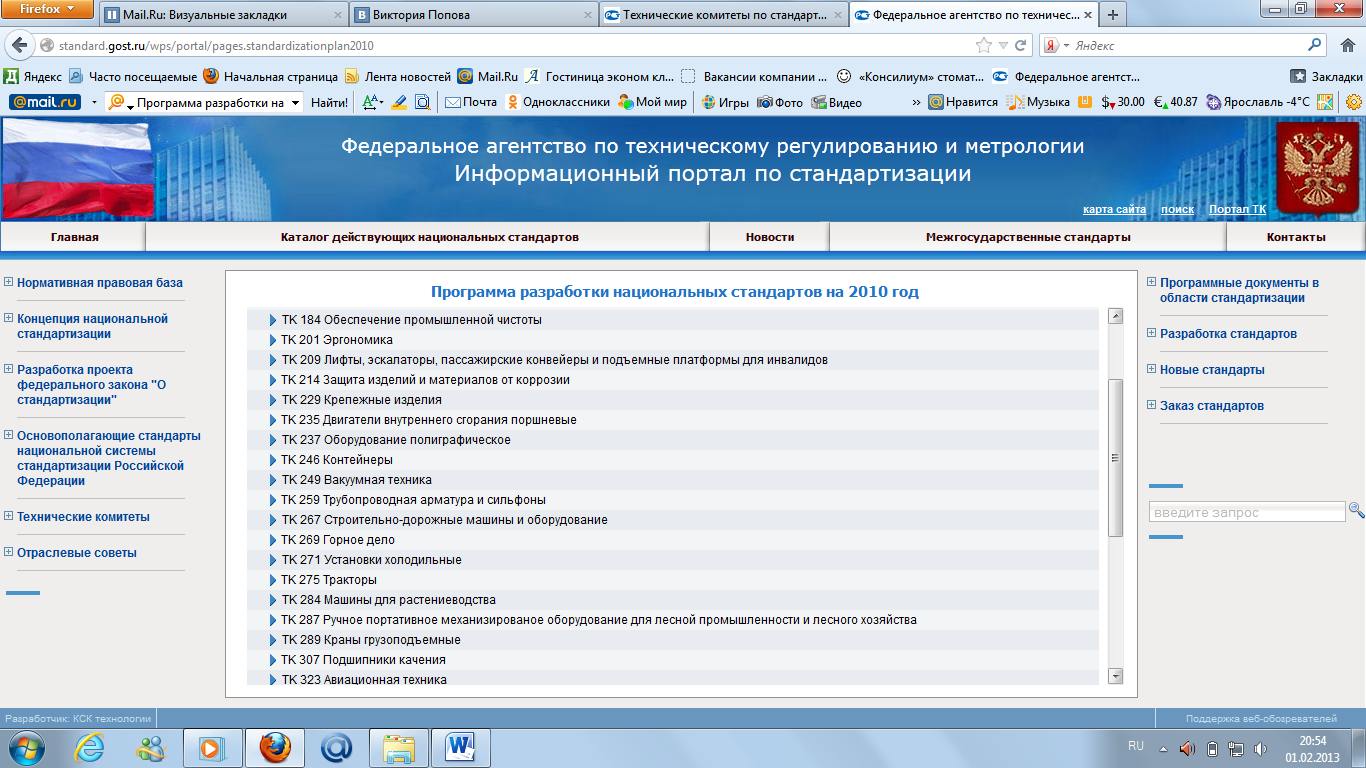Open Одноклассники from the Mail.ru toolbar
The image size is (1366, 768).
pyautogui.click(x=558, y=102)
